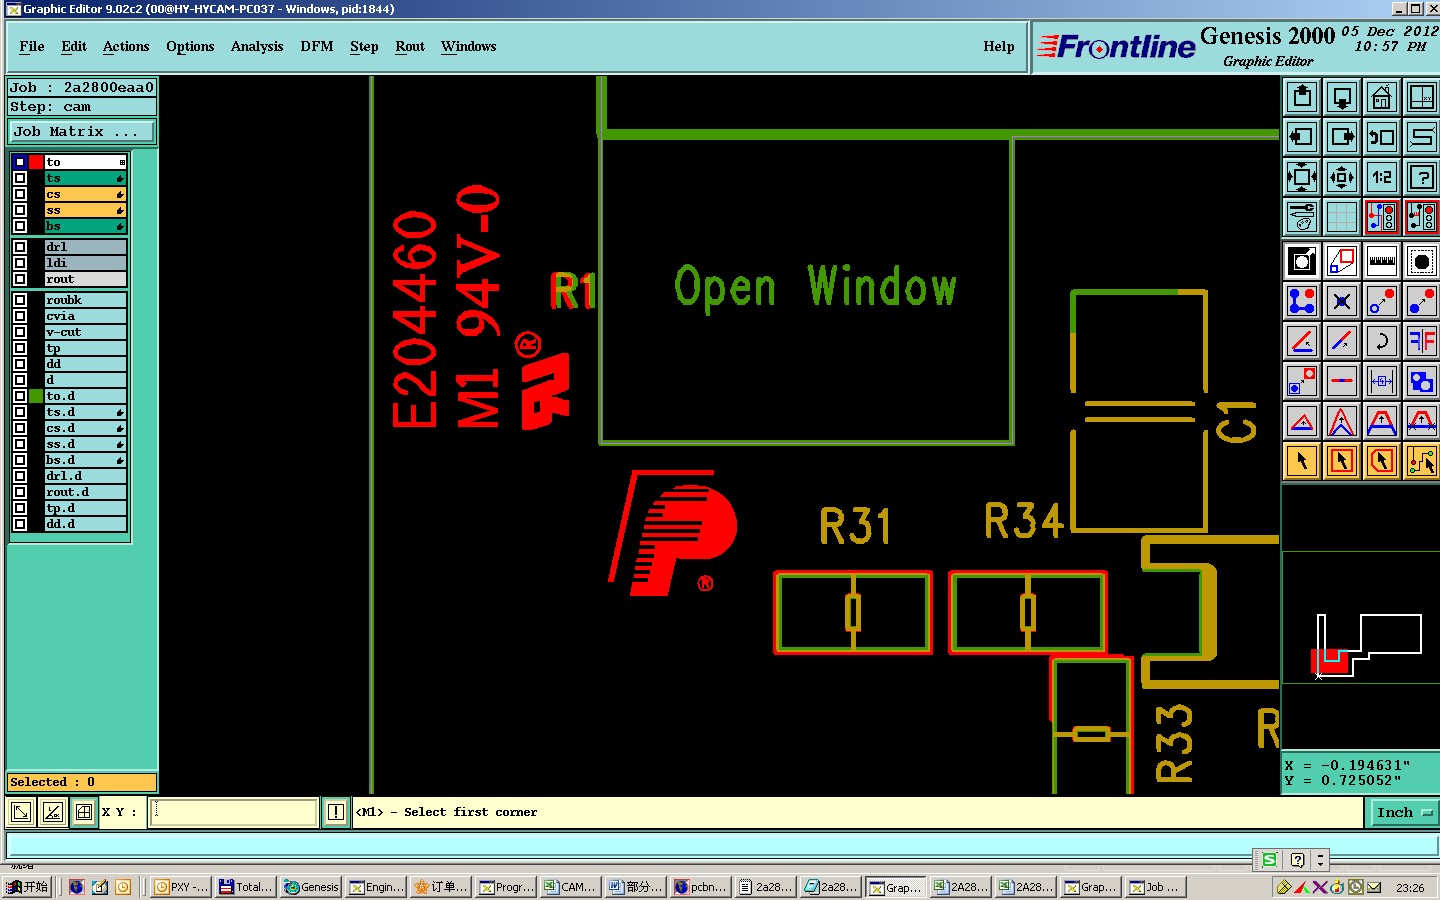Toggle the checkbox for layer cs
Image resolution: width=1440 pixels, height=900 pixels.
click(20, 194)
